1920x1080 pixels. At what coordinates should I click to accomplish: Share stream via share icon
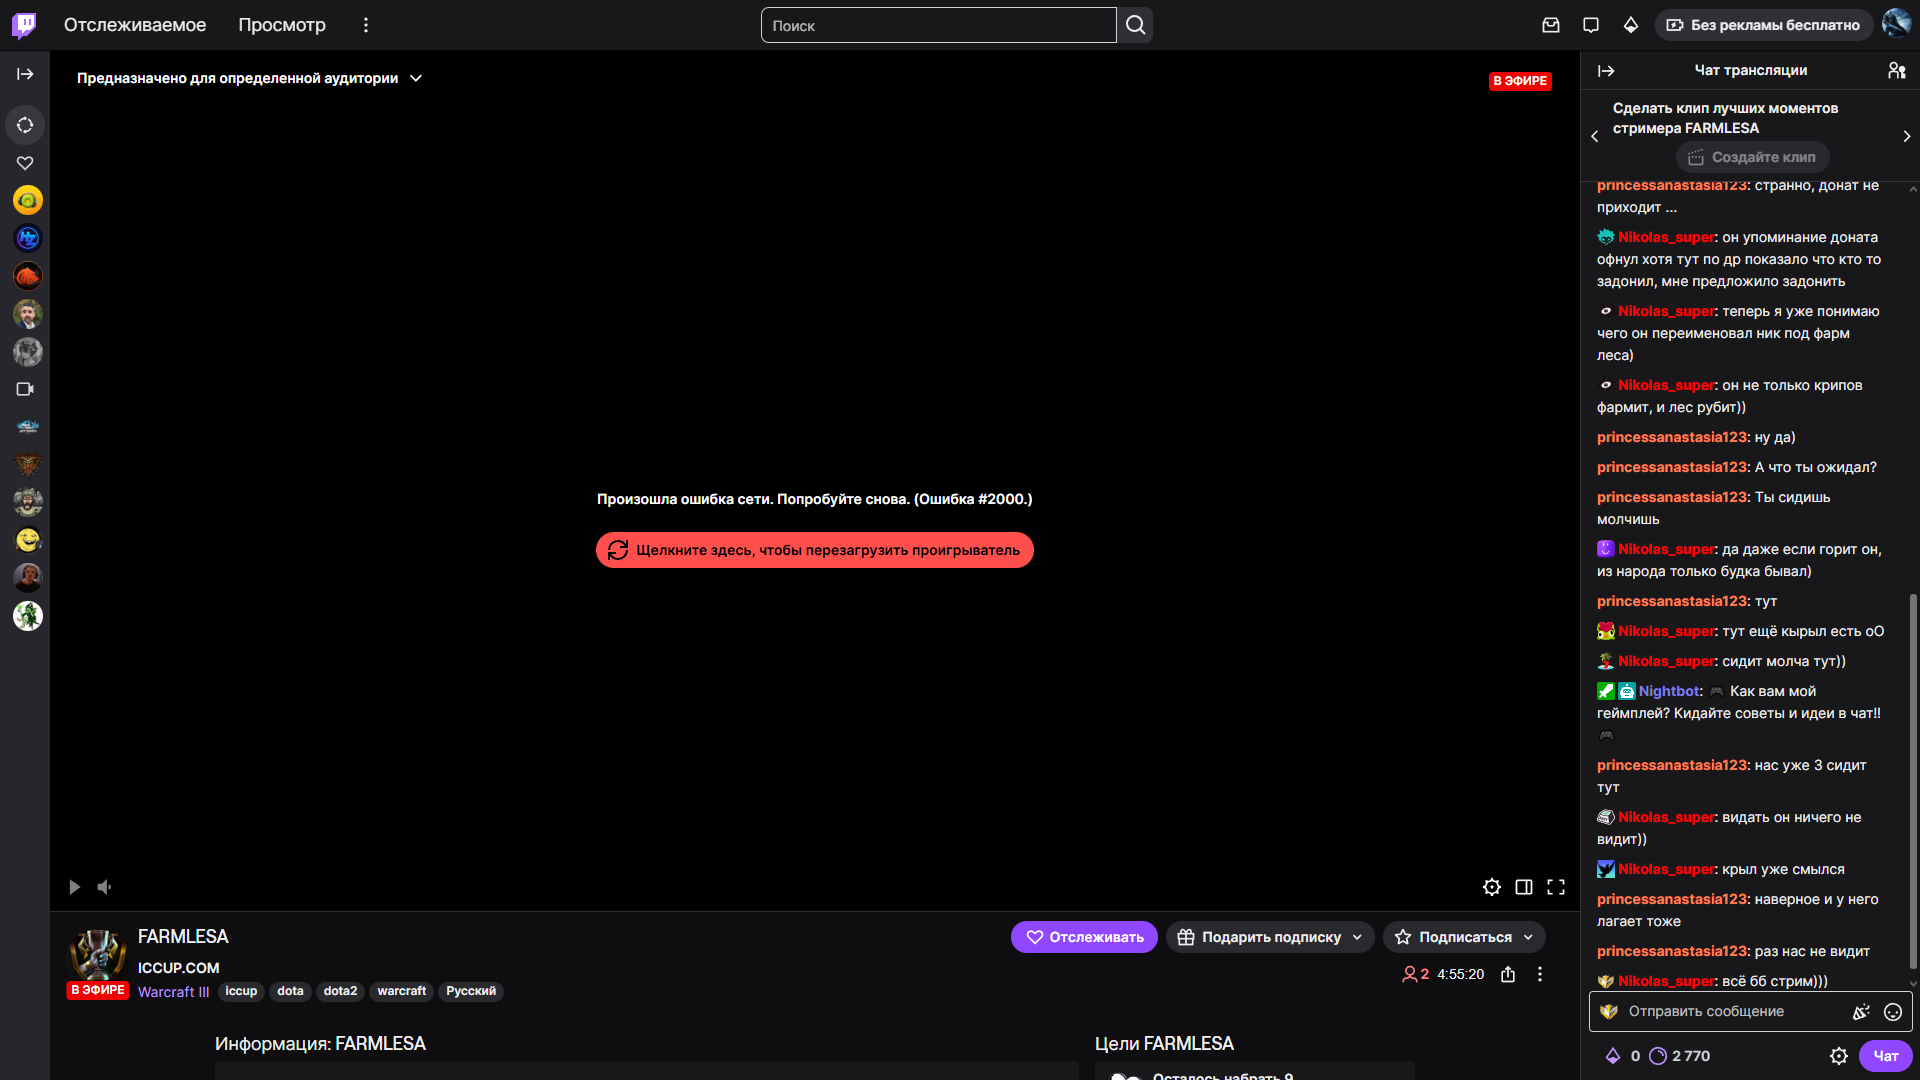1508,974
